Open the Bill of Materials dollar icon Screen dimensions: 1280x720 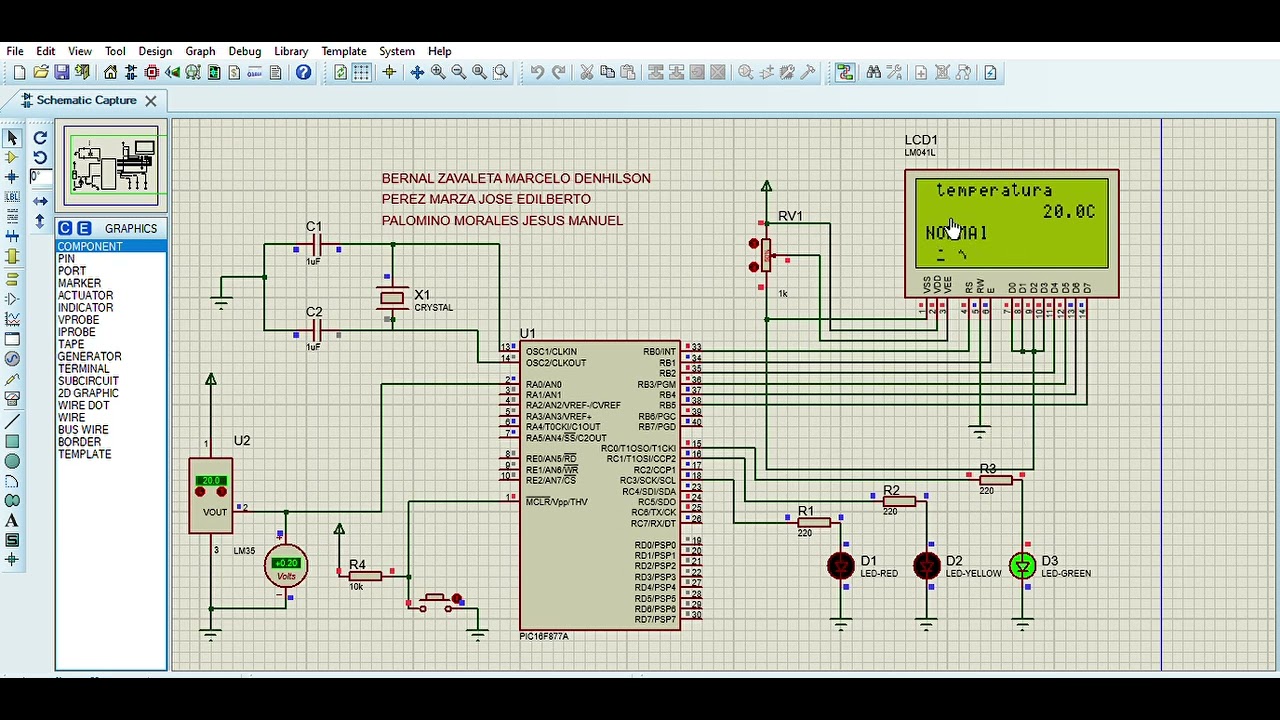(x=234, y=72)
